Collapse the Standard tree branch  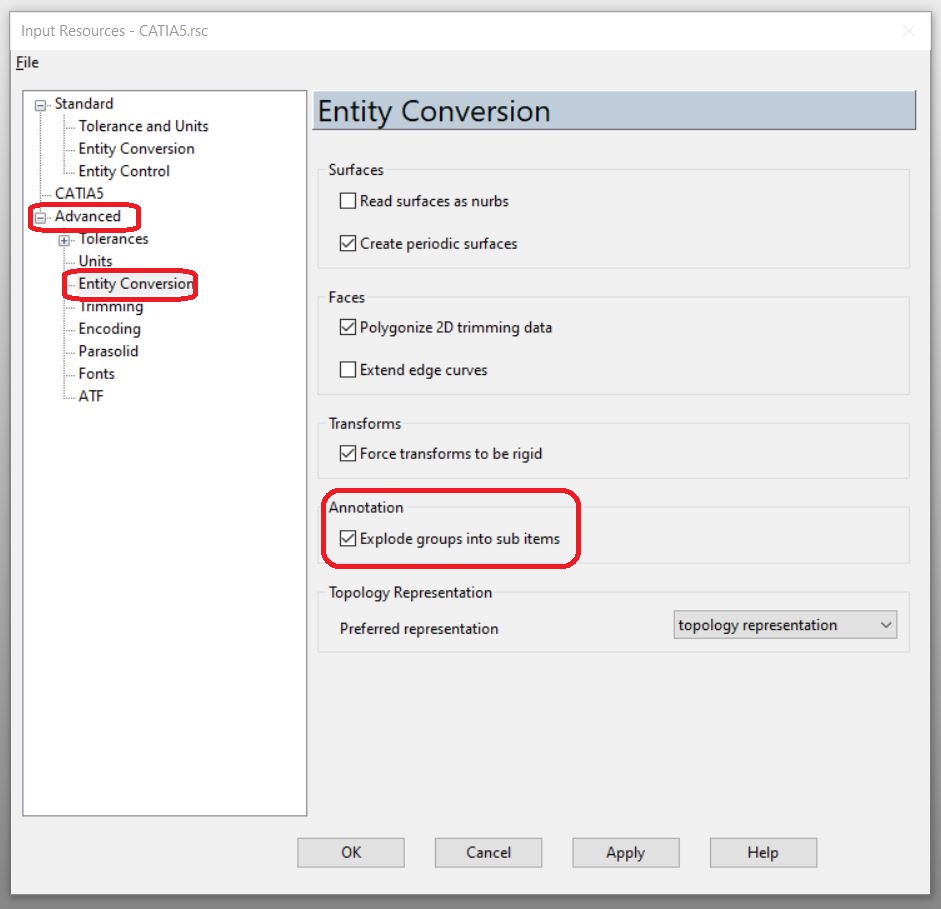[38, 103]
